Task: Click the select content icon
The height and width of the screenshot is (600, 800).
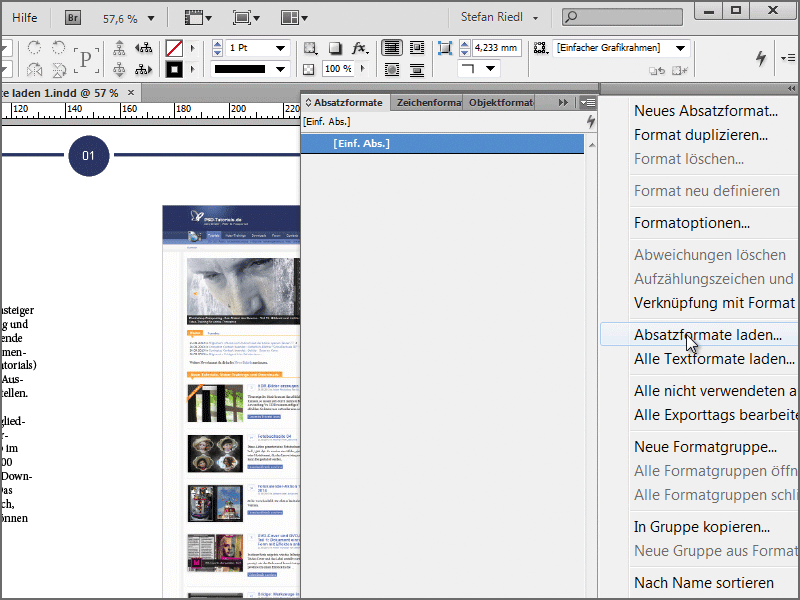Action: pyautogui.click(x=119, y=69)
